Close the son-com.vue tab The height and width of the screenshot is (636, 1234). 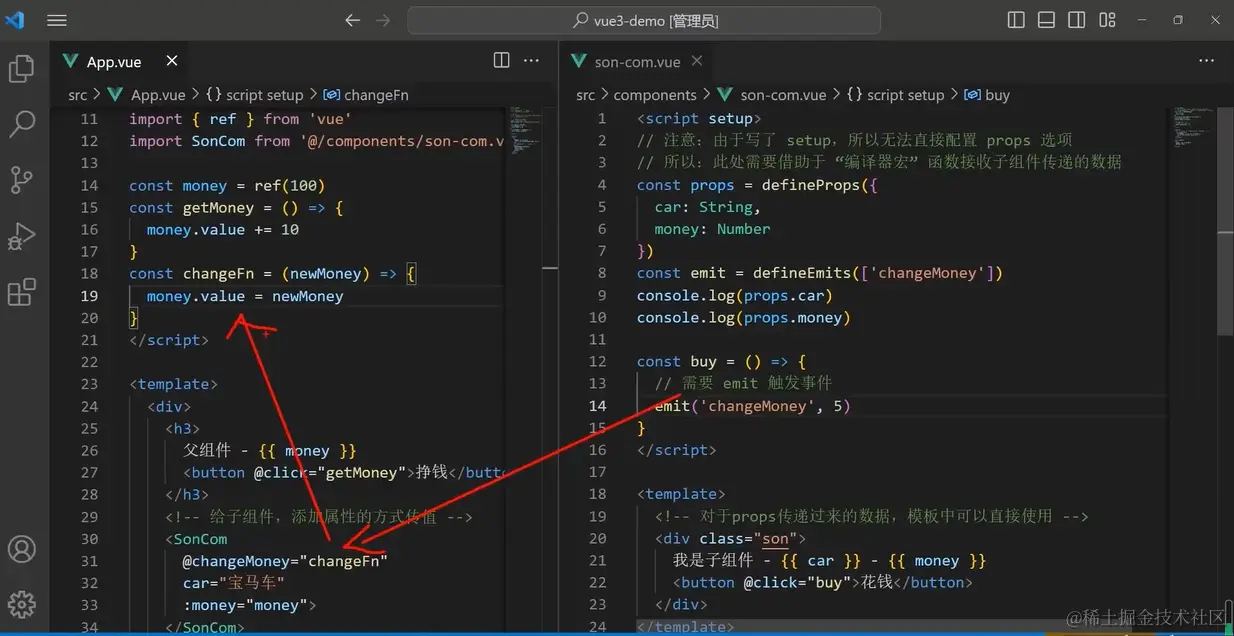(x=697, y=61)
